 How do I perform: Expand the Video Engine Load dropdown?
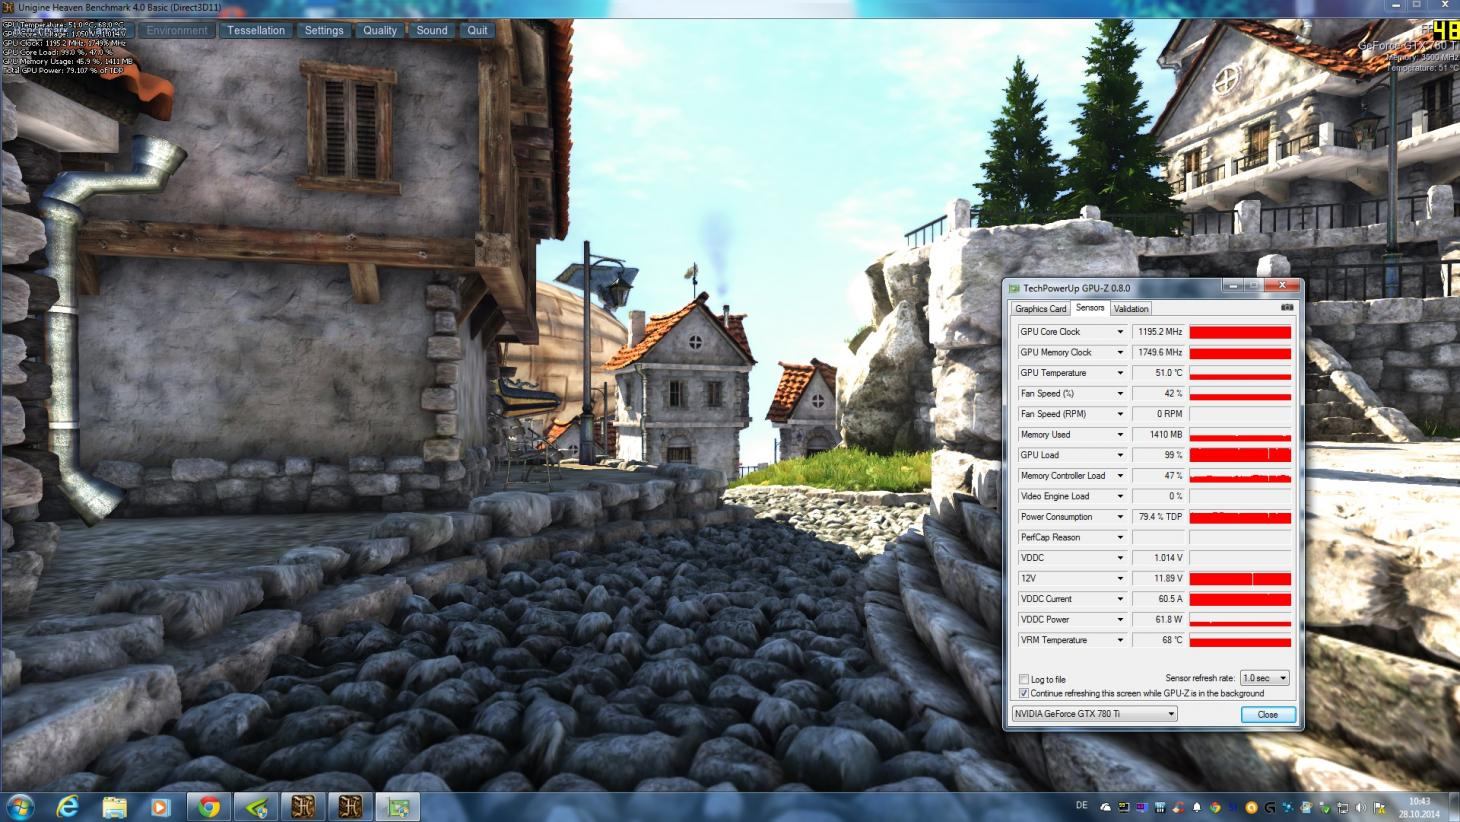1120,496
